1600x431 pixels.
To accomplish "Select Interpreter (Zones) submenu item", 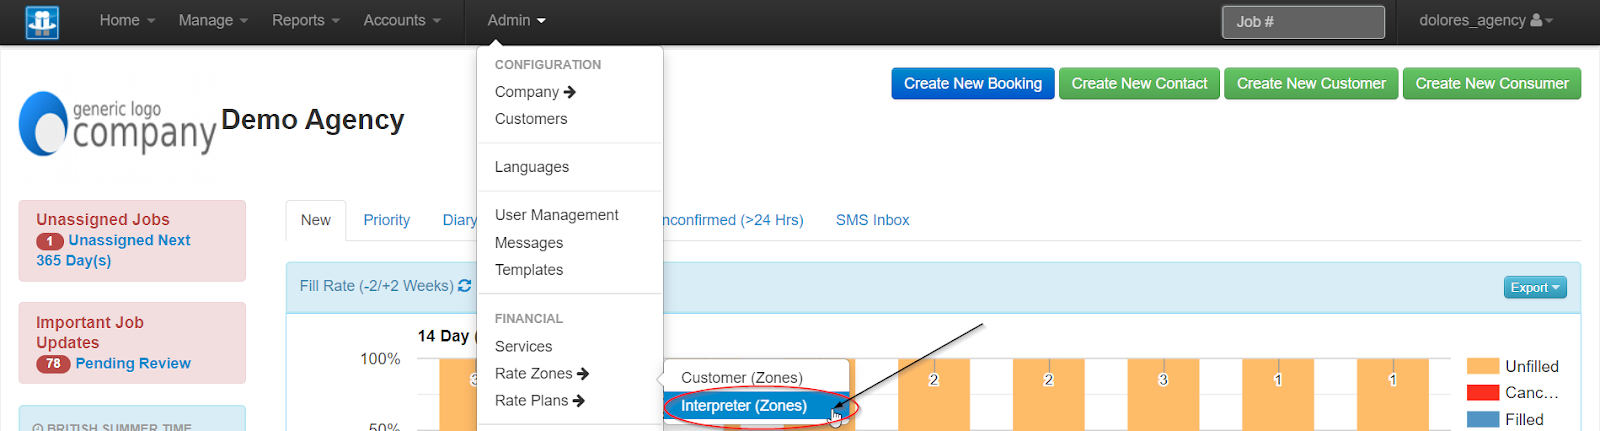I will pos(743,406).
